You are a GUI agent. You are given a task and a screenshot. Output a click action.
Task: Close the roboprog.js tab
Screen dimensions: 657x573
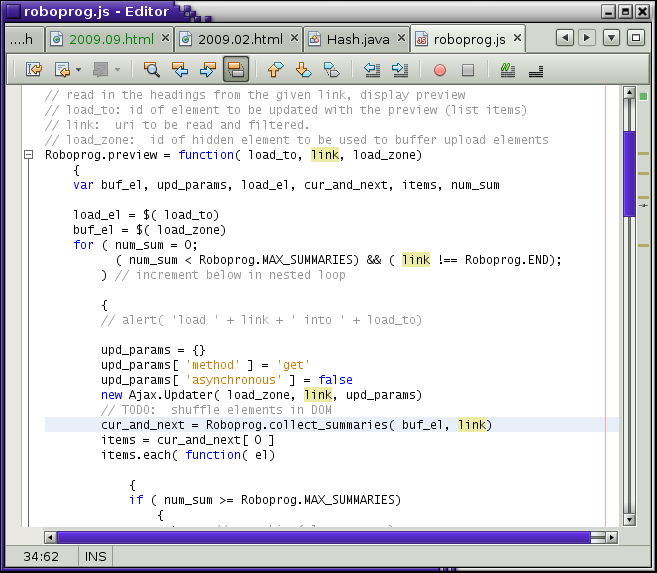[x=517, y=39]
